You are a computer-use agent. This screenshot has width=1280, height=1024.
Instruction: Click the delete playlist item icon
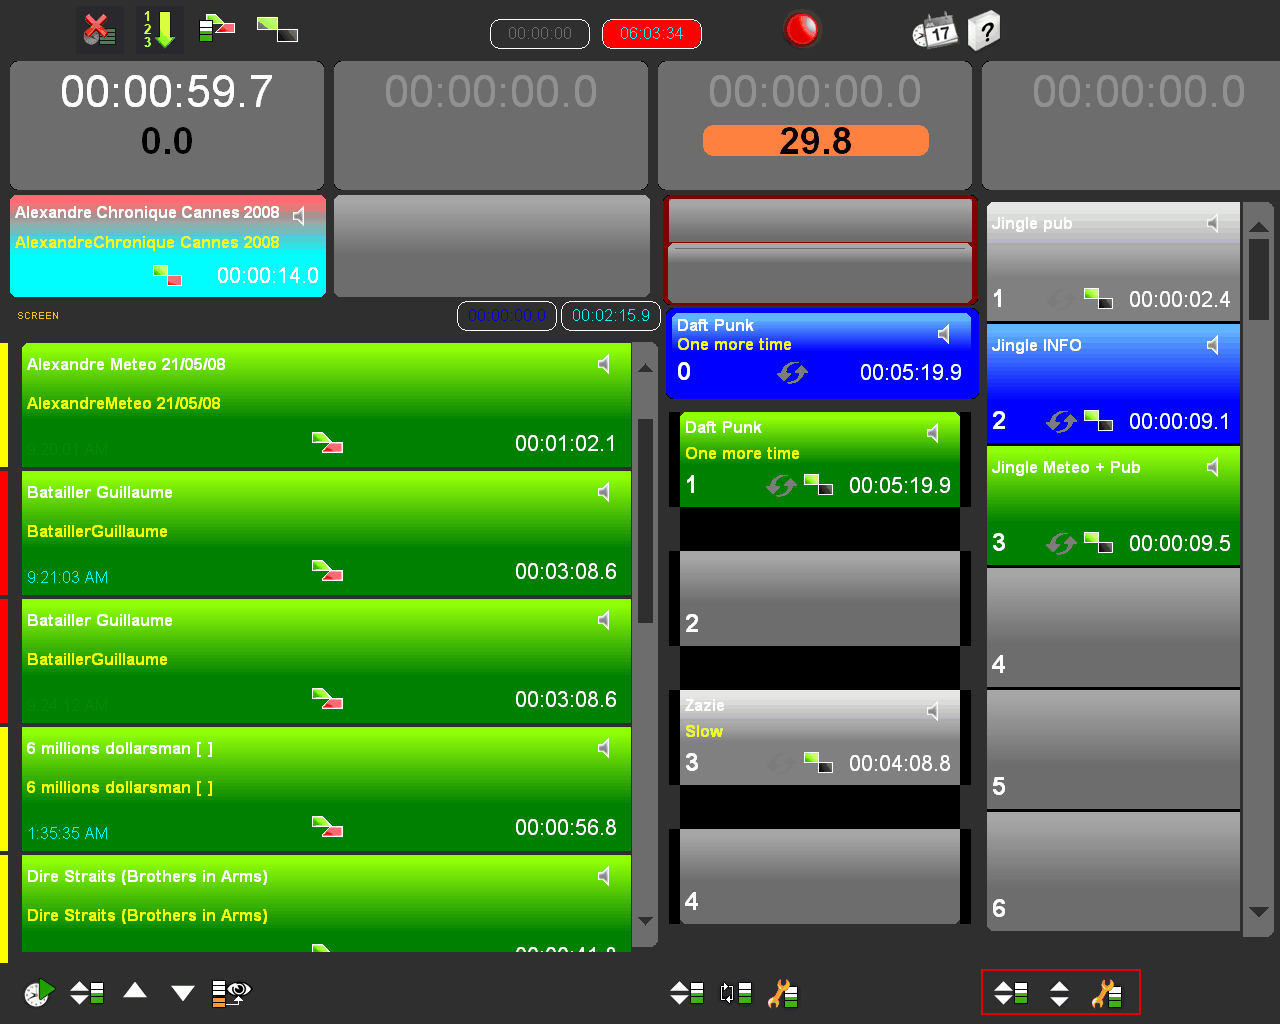(x=99, y=30)
